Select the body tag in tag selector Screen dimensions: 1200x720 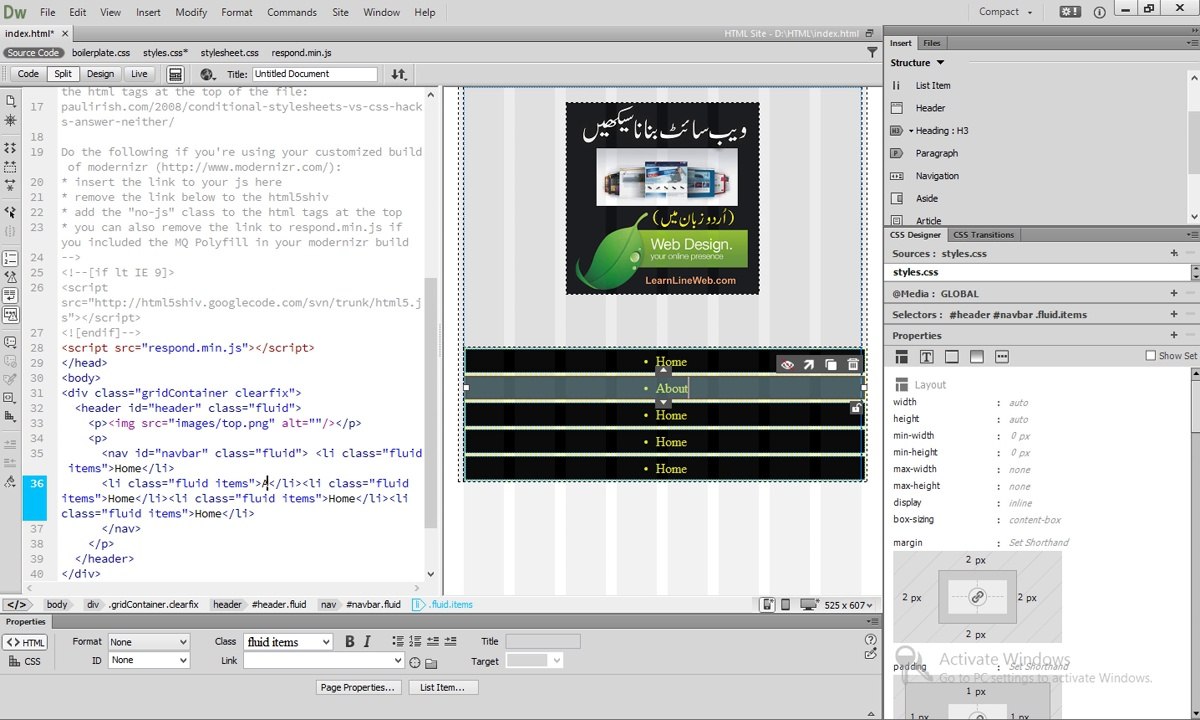(57, 605)
